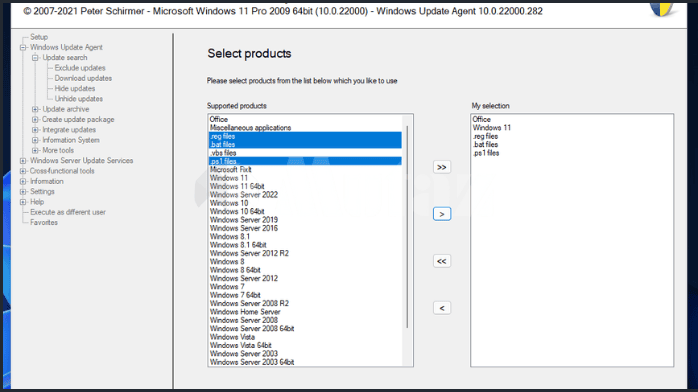The height and width of the screenshot is (392, 698).
Task: Expand the Create update package node
Action: click(x=35, y=119)
